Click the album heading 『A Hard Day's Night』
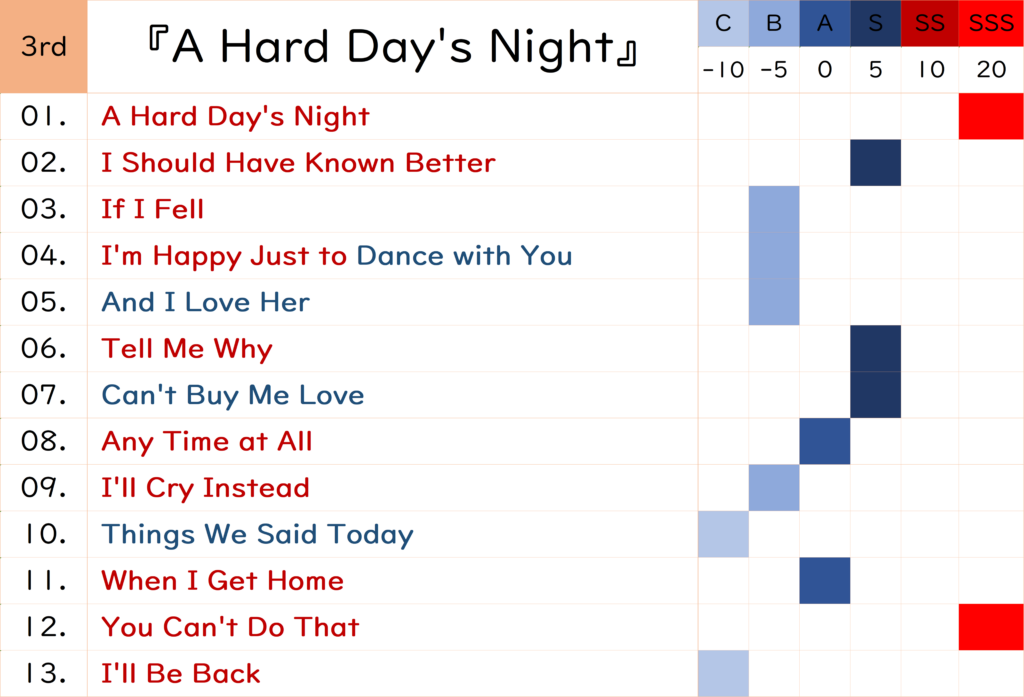This screenshot has height=697, width=1024. pyautogui.click(x=392, y=47)
